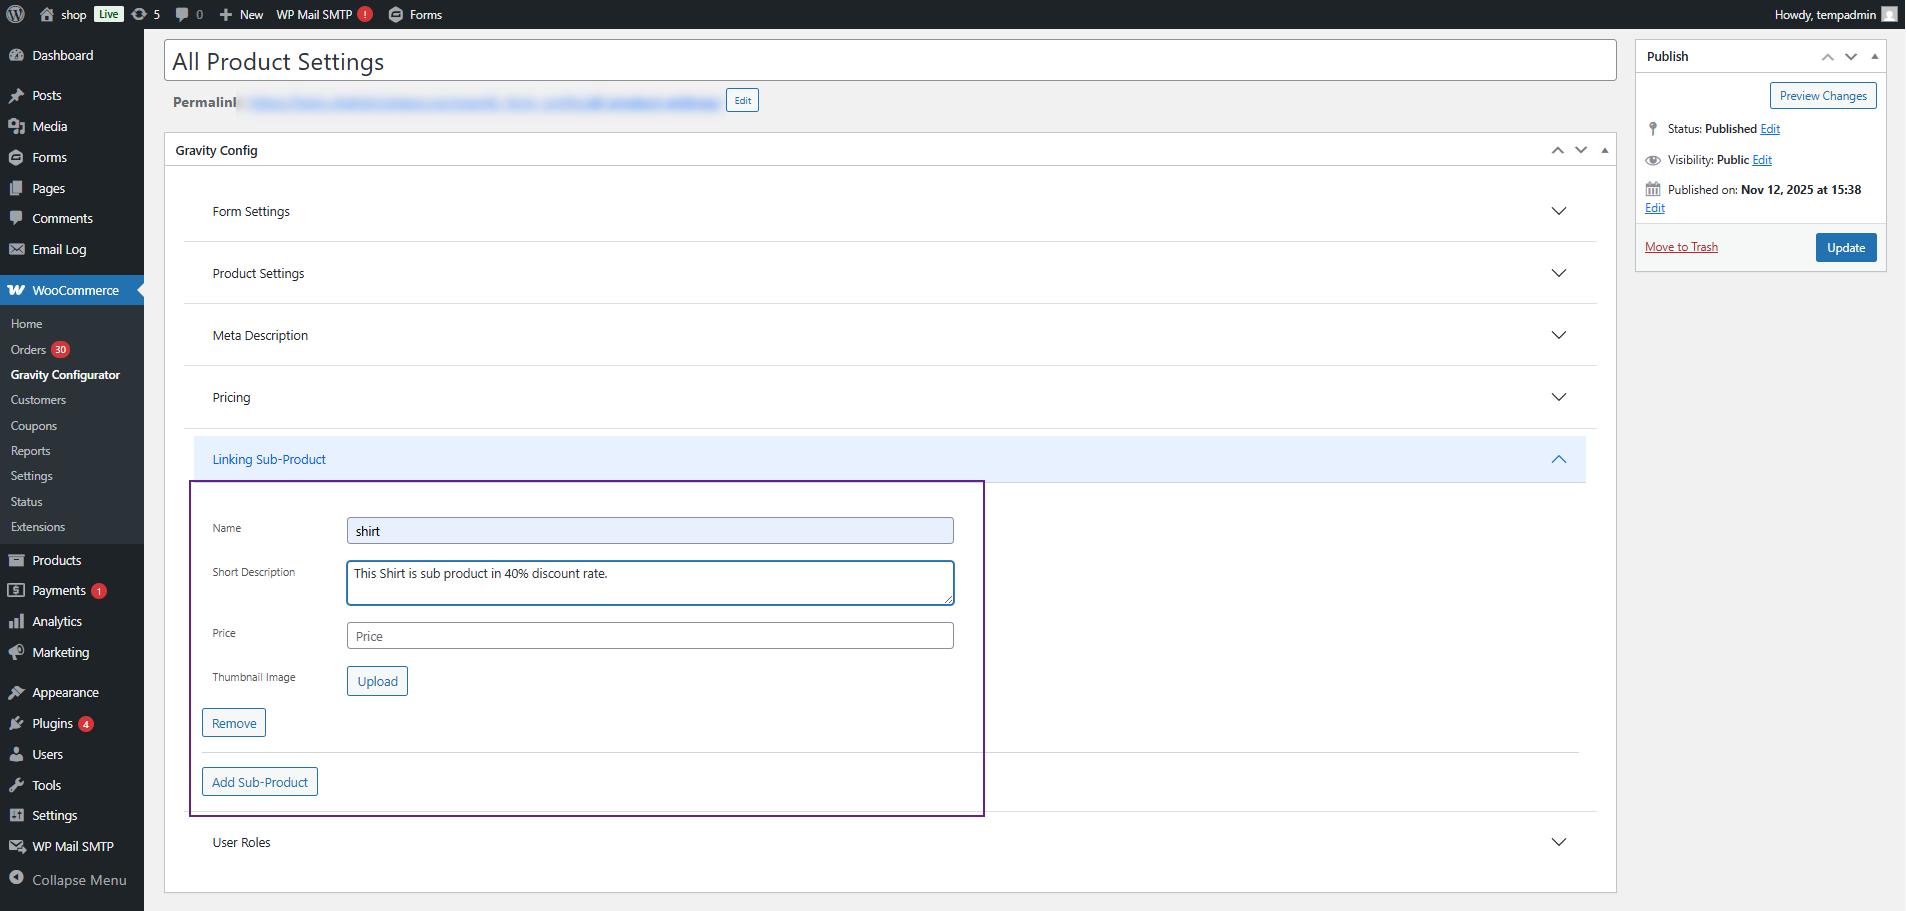Open Gravity Configurator submenu item
Screen dimensions: 1906x911
(x=65, y=375)
